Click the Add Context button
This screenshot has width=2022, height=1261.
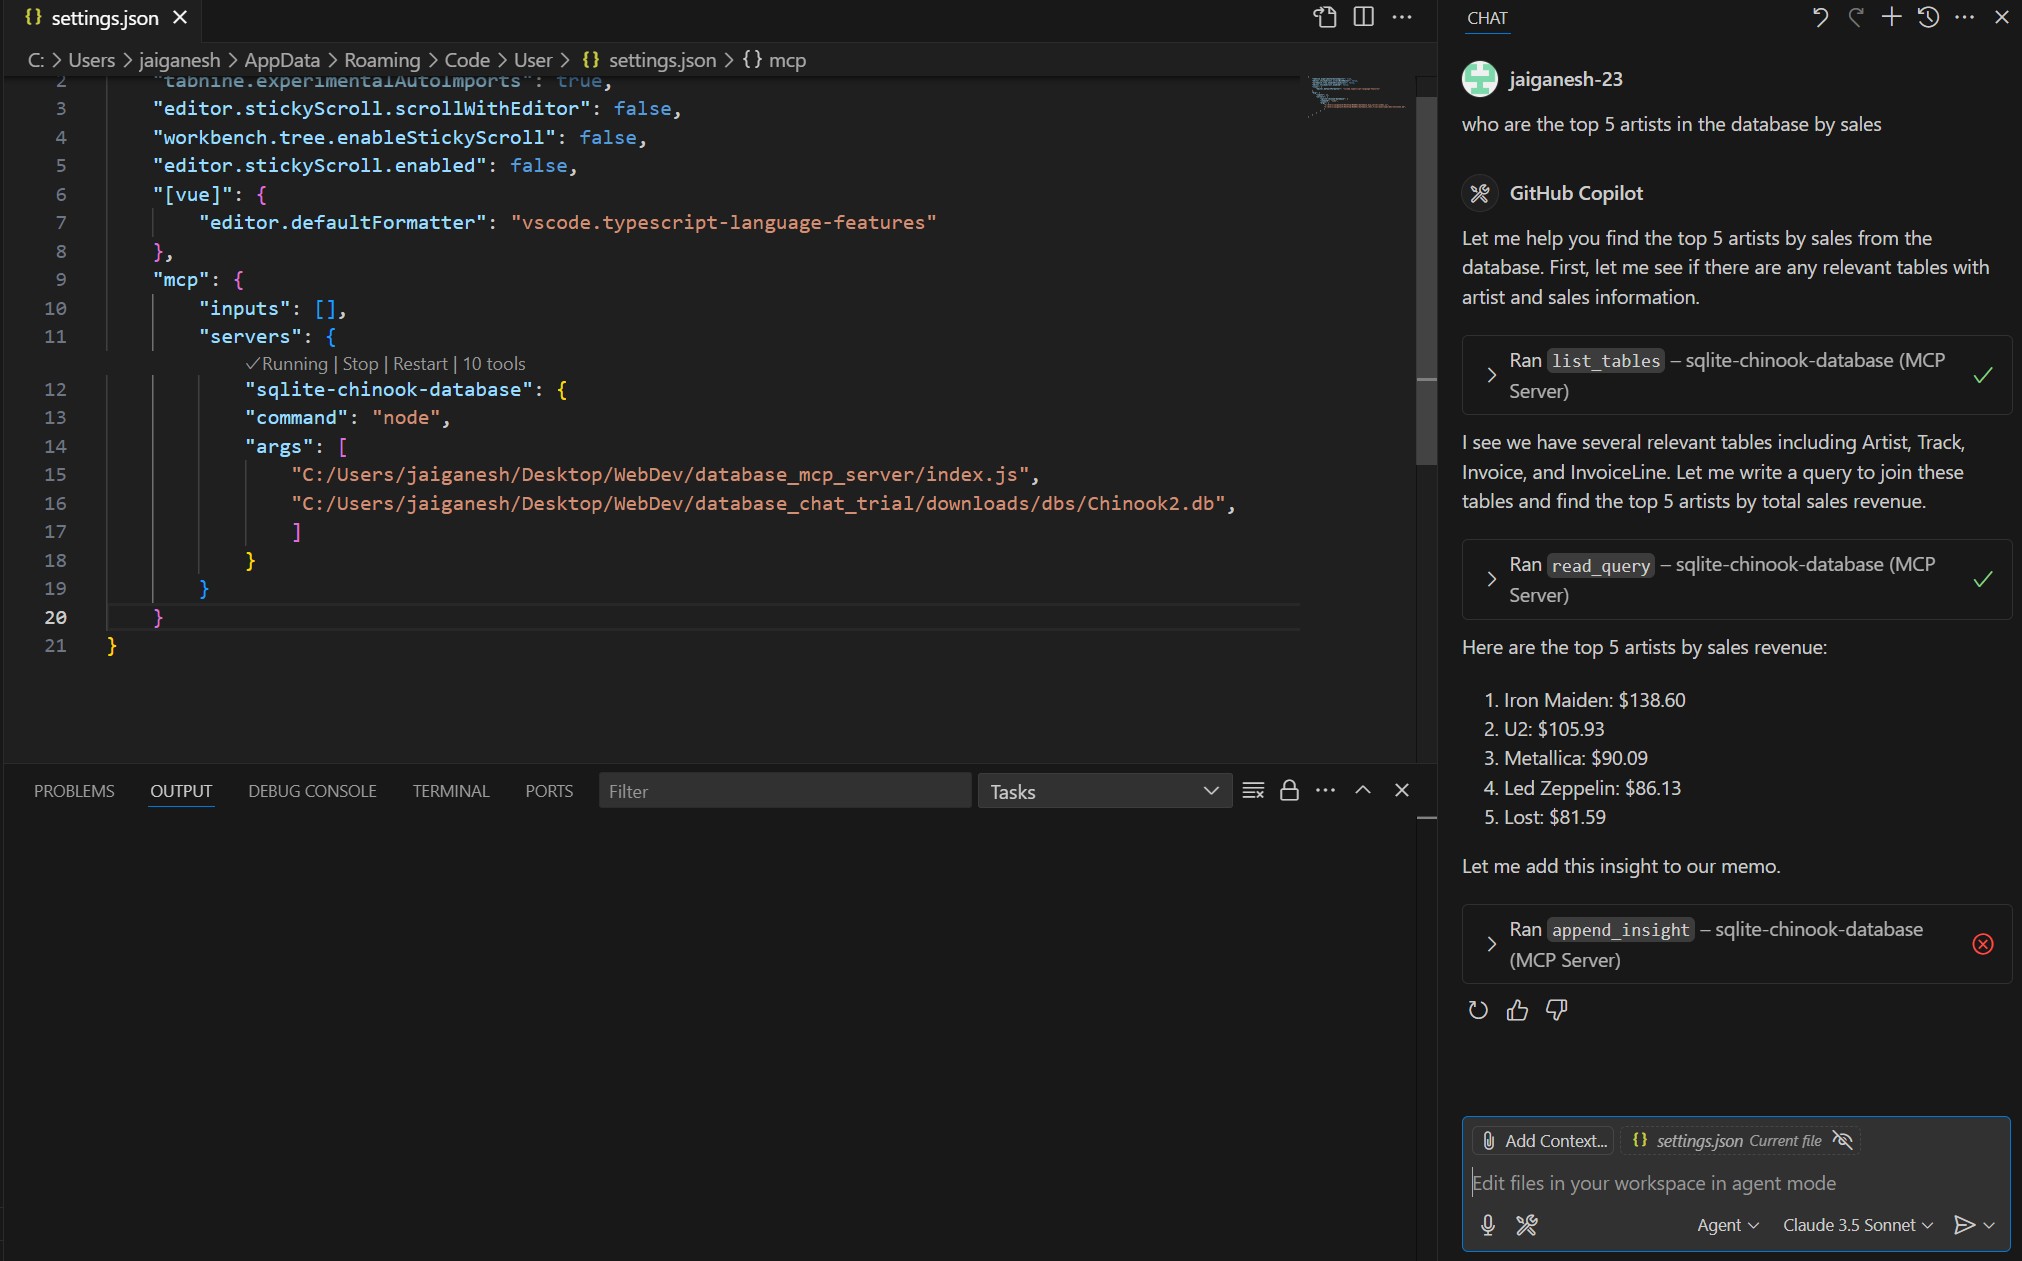tap(1544, 1141)
